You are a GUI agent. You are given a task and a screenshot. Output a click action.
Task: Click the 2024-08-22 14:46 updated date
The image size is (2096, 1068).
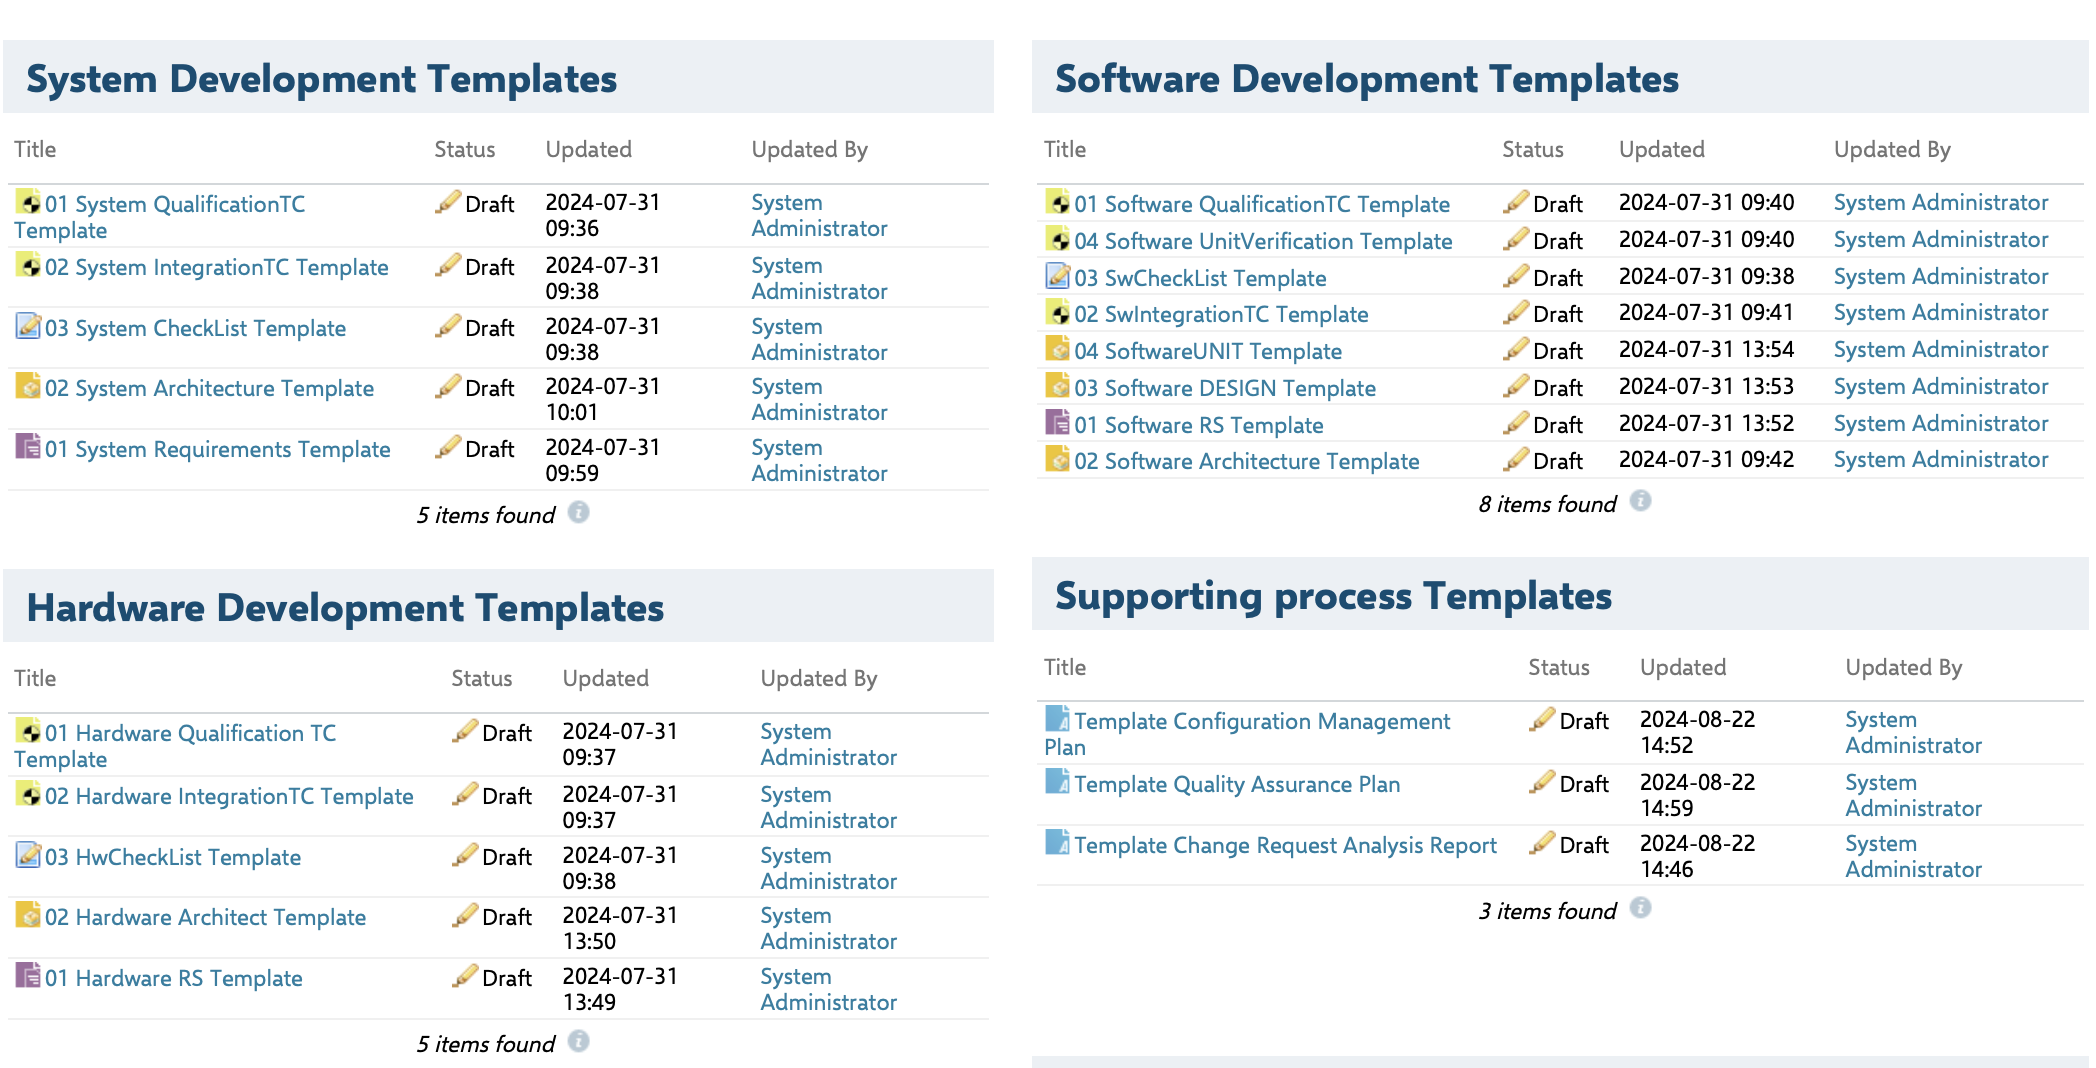(1697, 856)
